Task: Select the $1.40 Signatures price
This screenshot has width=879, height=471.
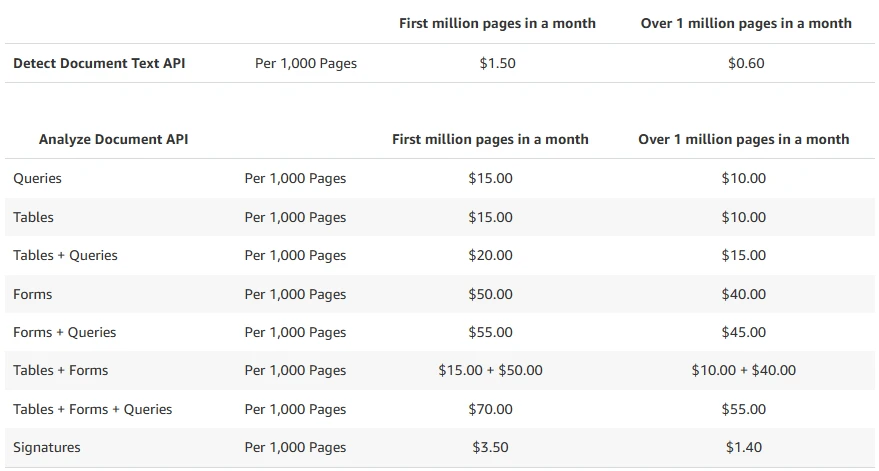Action: (x=743, y=447)
